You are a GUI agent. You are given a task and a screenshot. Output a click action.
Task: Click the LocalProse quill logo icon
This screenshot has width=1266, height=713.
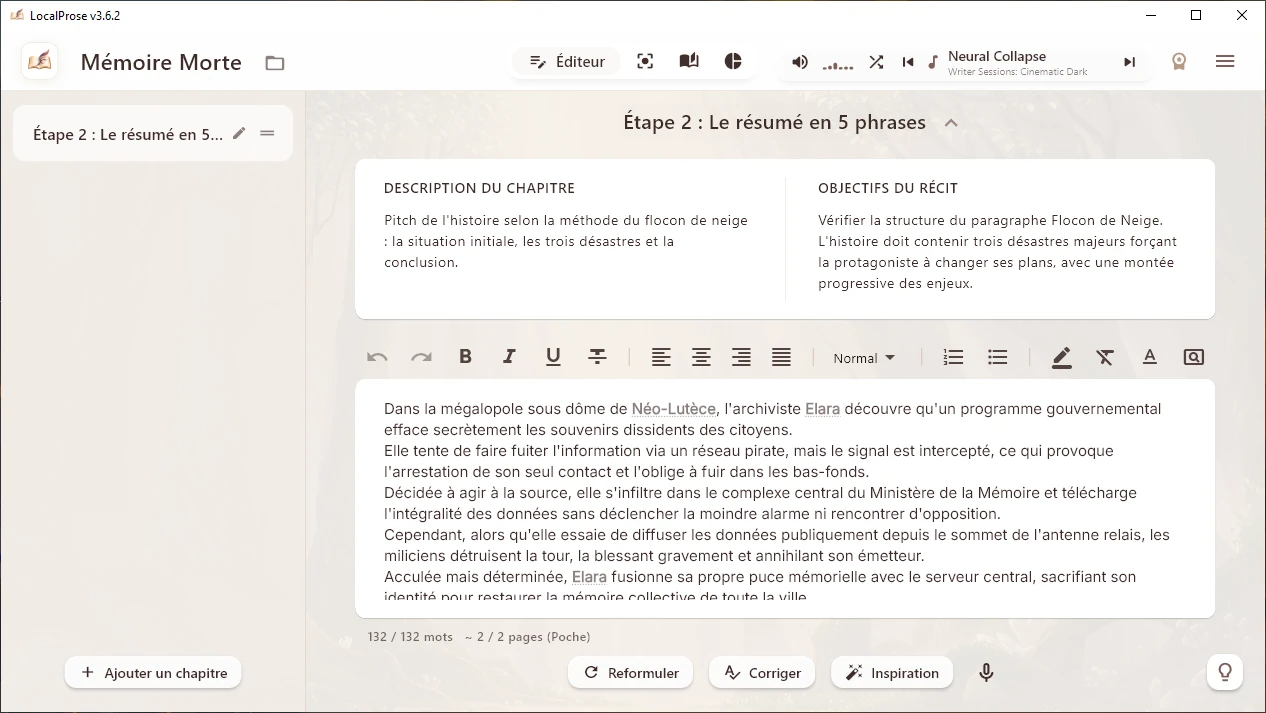[x=40, y=62]
